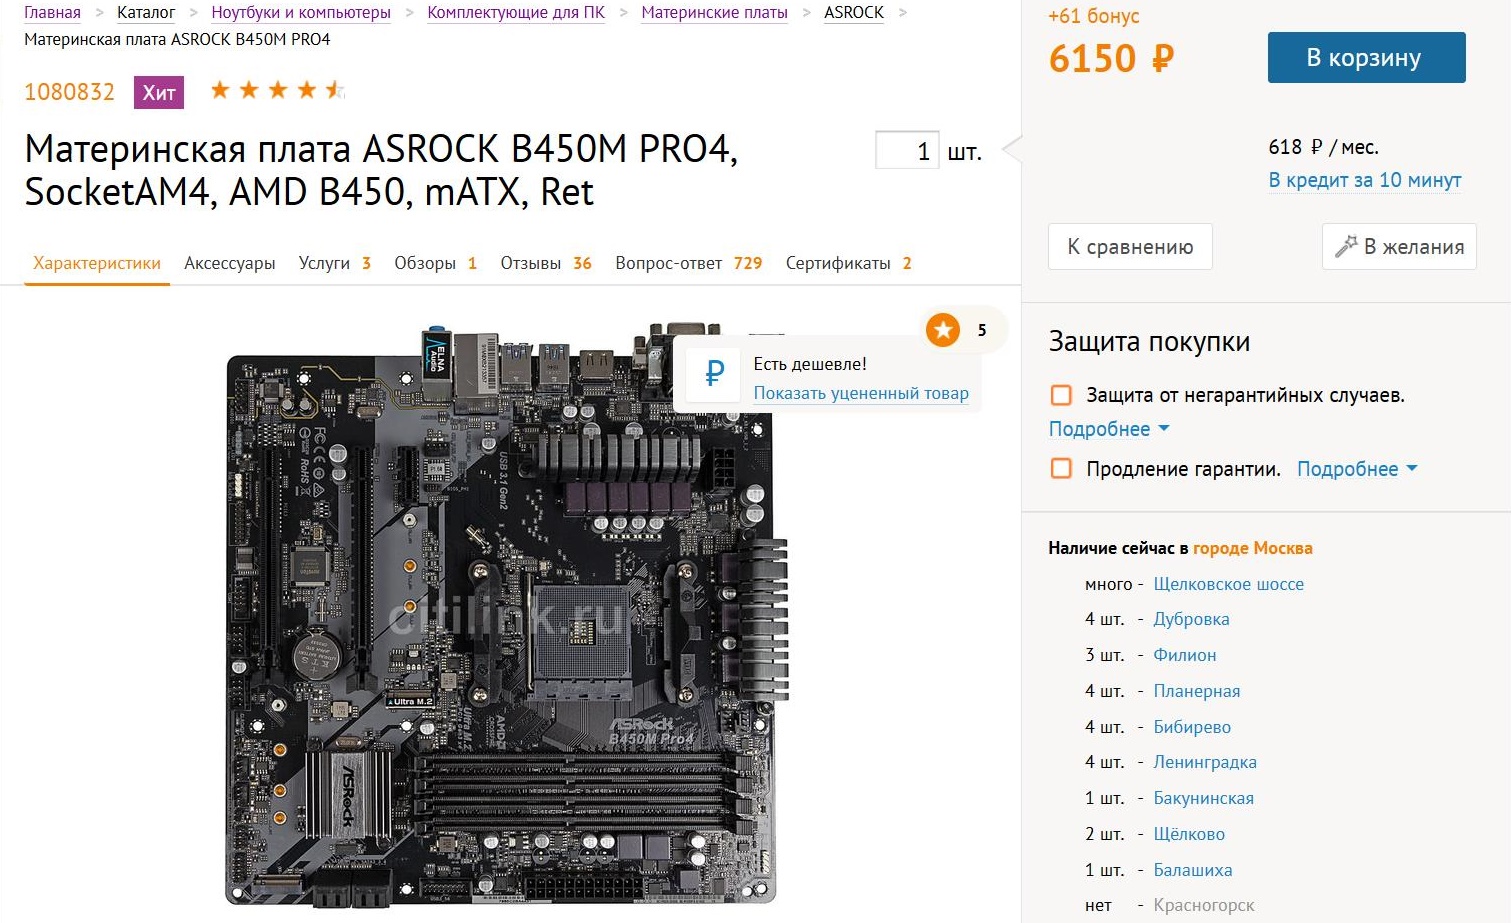1511x923 pixels.
Task: Open В кредит за 10 минут link
Action: pos(1364,180)
